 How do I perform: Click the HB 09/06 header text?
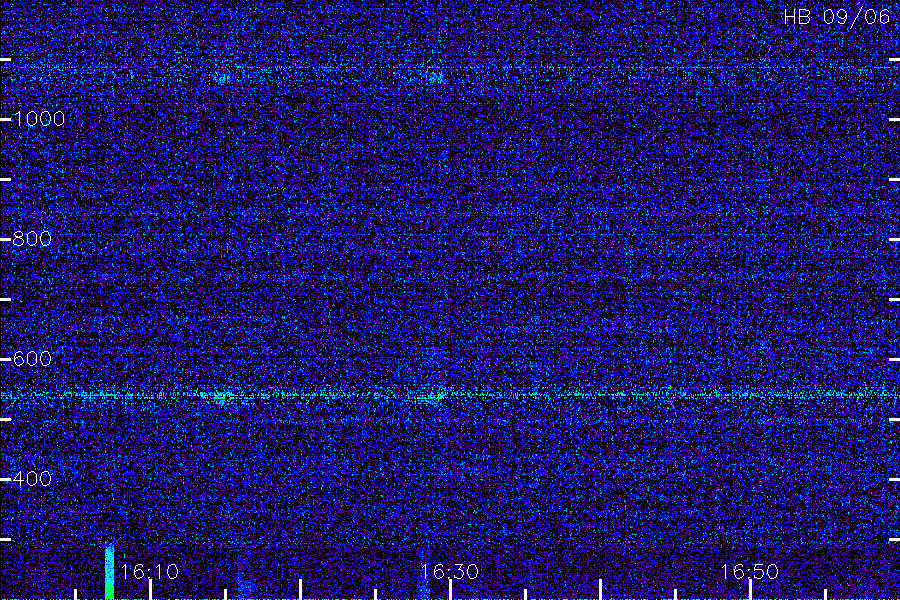836,17
